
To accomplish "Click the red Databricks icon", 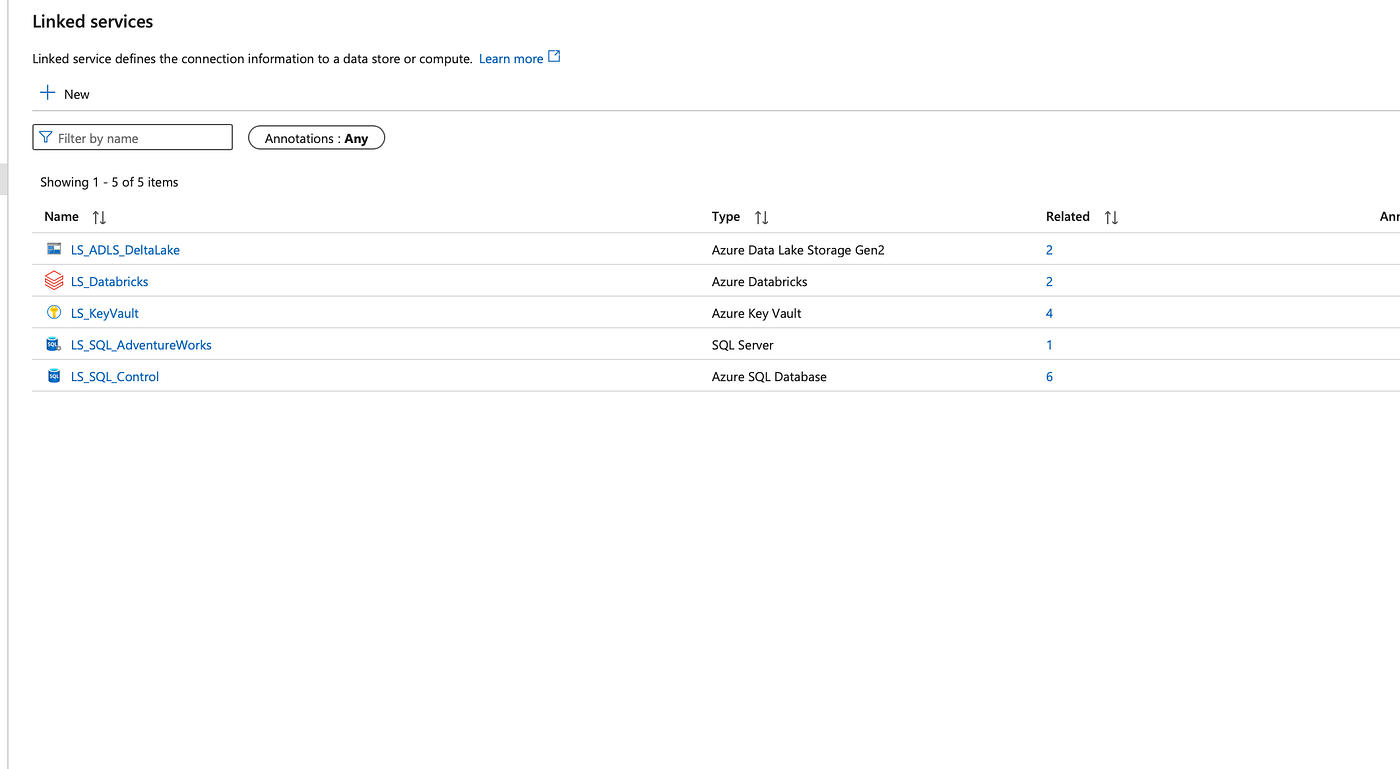I will 54,281.
